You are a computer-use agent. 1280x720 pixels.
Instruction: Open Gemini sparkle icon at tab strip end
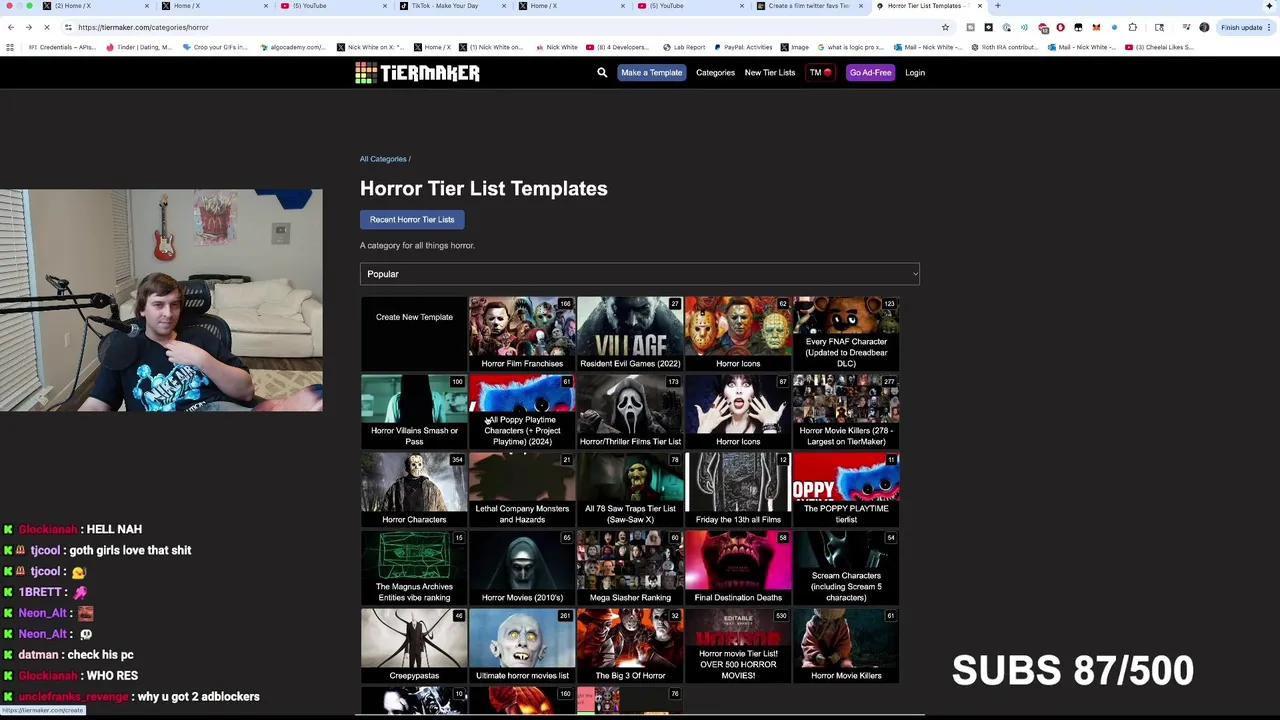pyautogui.click(x=1268, y=6)
